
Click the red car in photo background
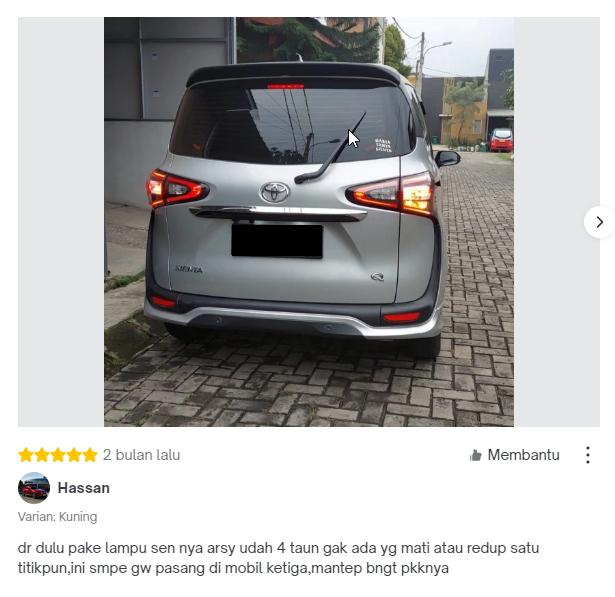[x=500, y=140]
